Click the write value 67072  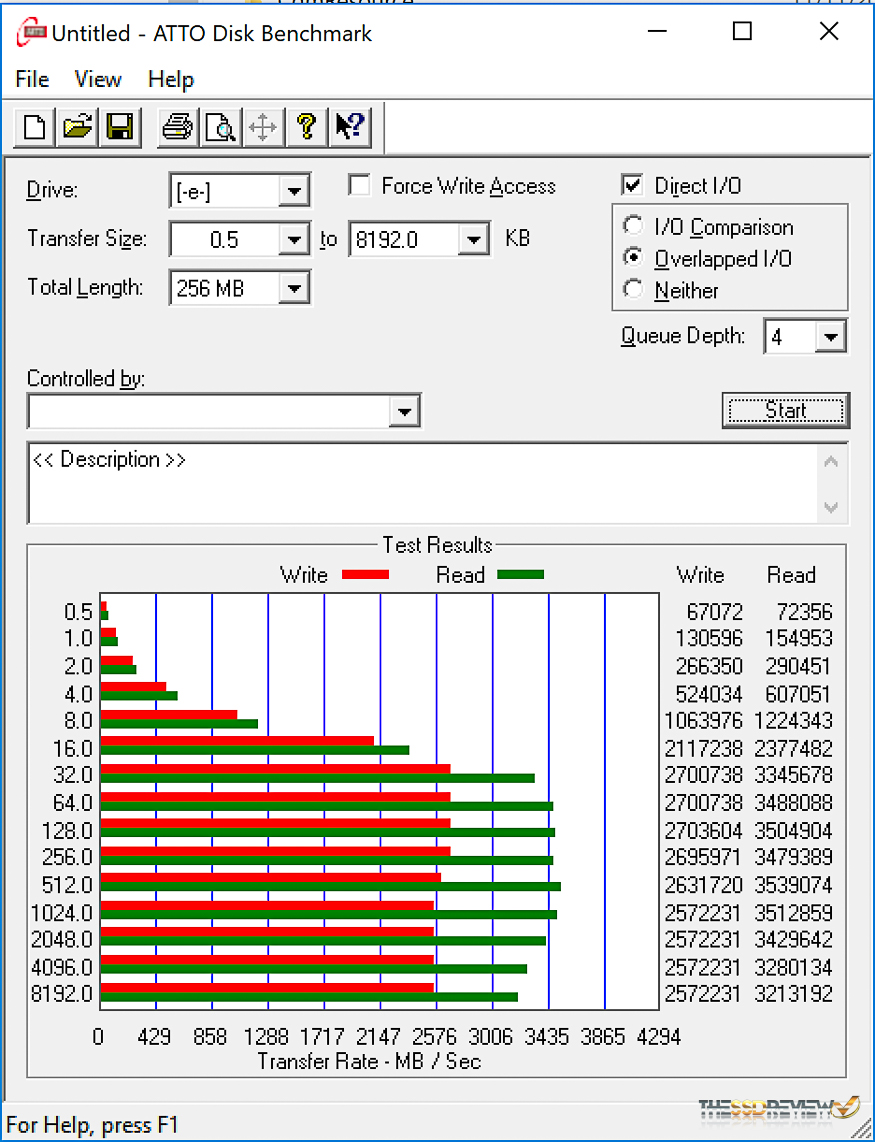point(714,611)
